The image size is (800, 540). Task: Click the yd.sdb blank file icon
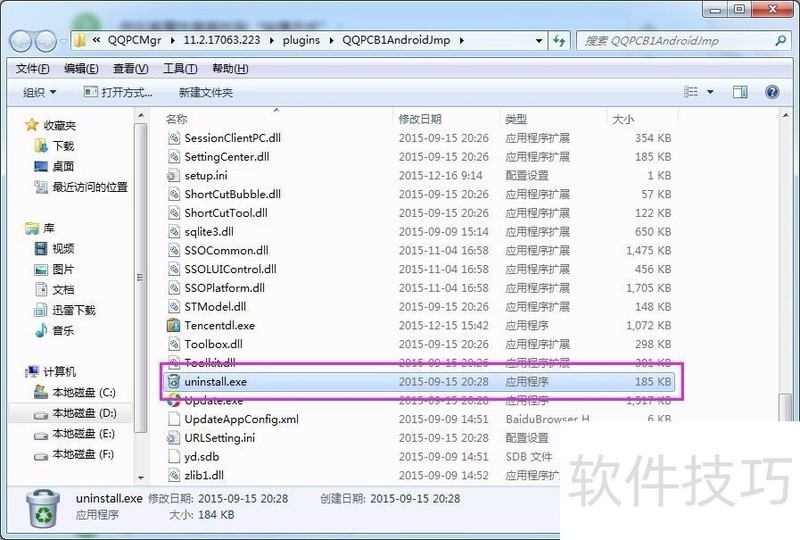pyautogui.click(x=174, y=456)
